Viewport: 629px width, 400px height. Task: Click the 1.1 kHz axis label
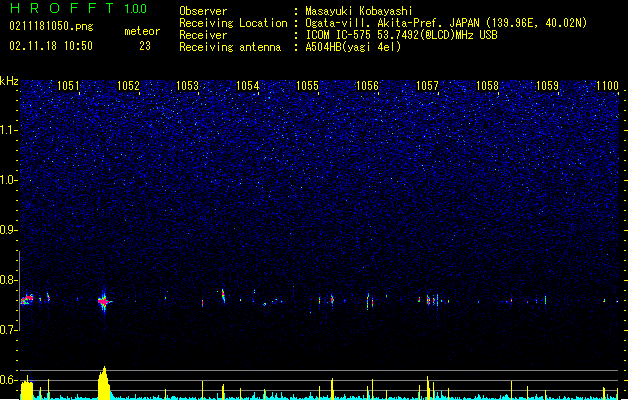(x=9, y=130)
